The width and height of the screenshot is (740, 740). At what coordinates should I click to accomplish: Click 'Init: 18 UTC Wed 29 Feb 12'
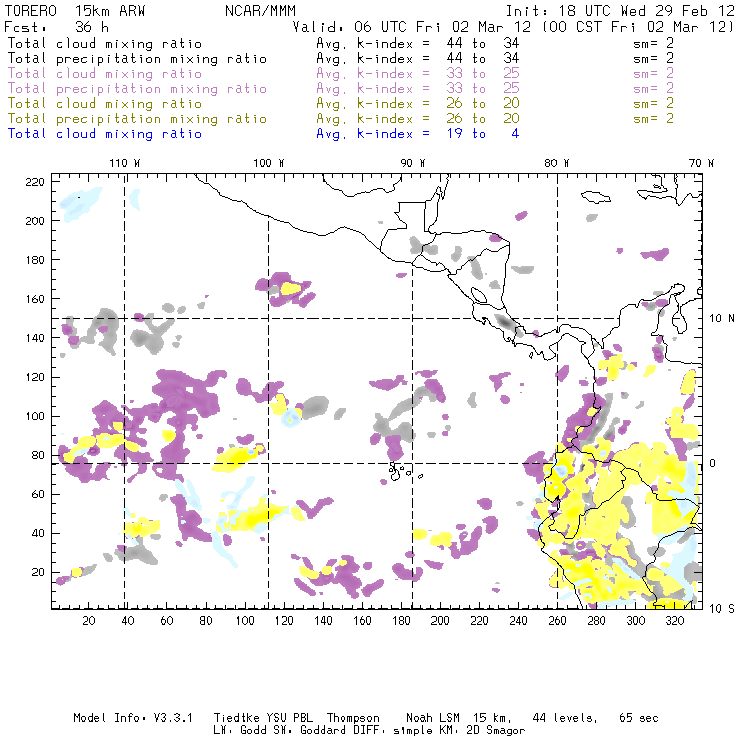click(620, 10)
